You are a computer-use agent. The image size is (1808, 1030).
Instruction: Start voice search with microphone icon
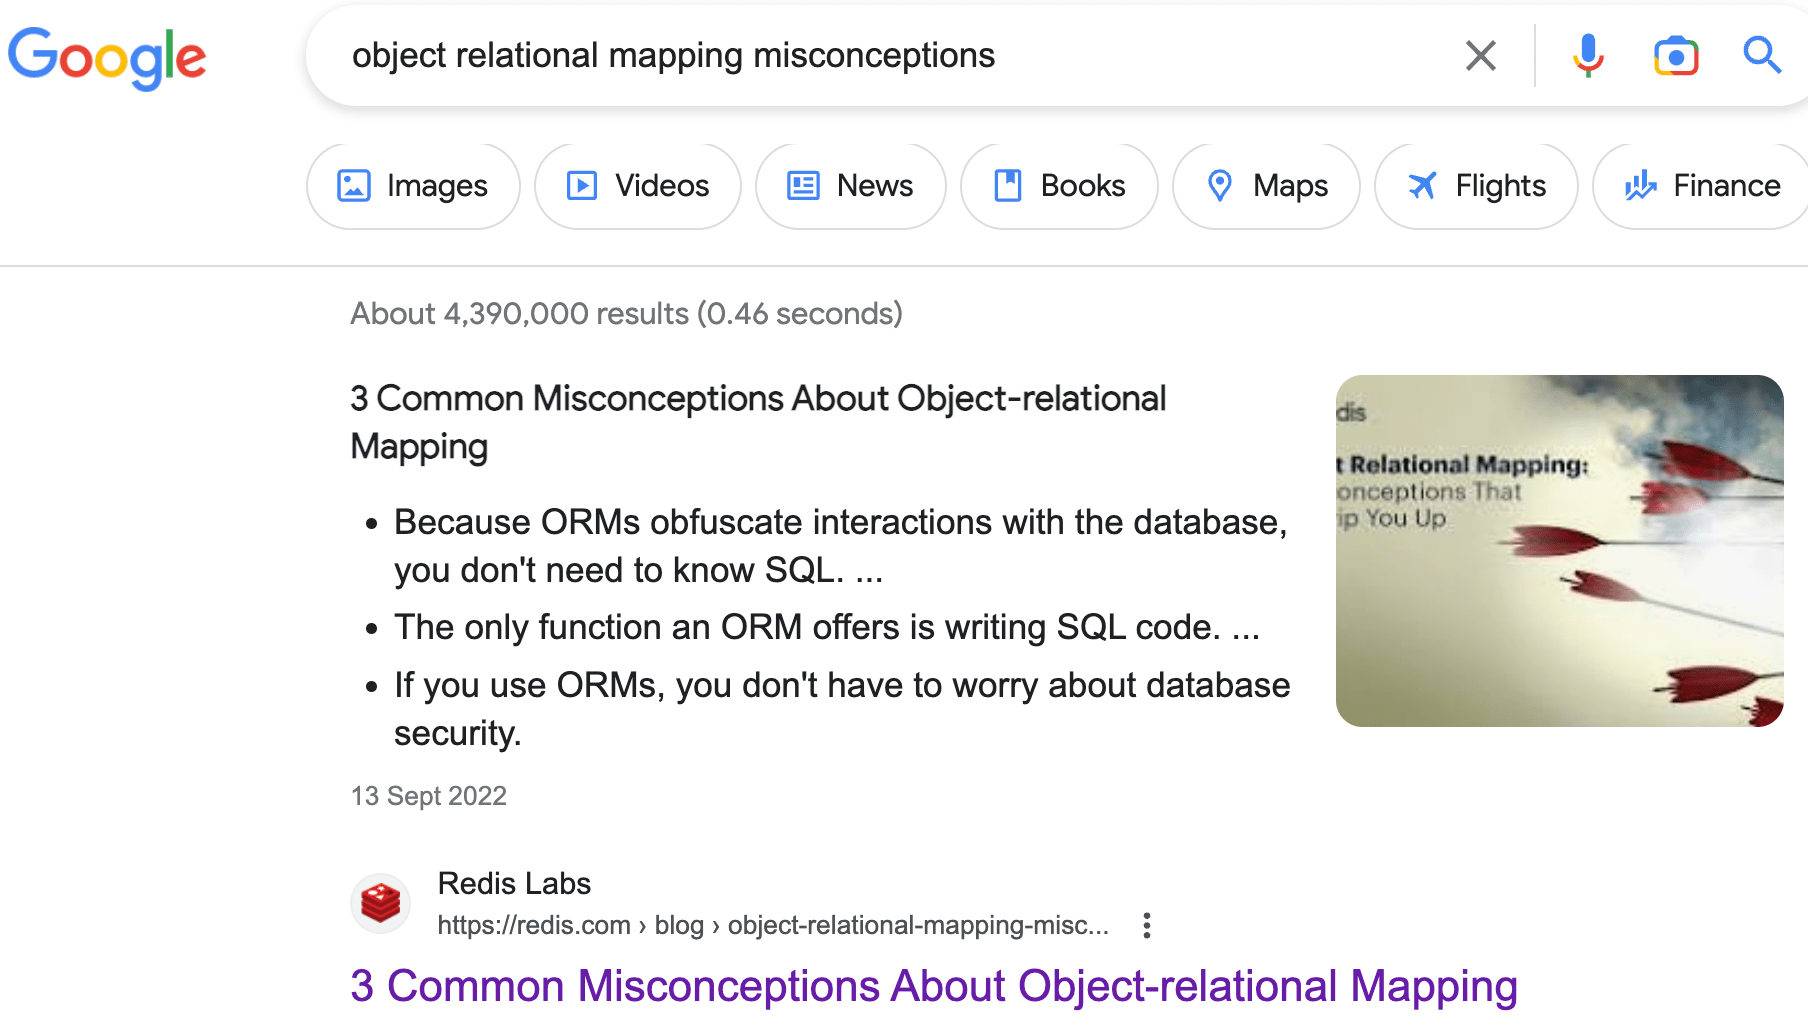pos(1587,56)
